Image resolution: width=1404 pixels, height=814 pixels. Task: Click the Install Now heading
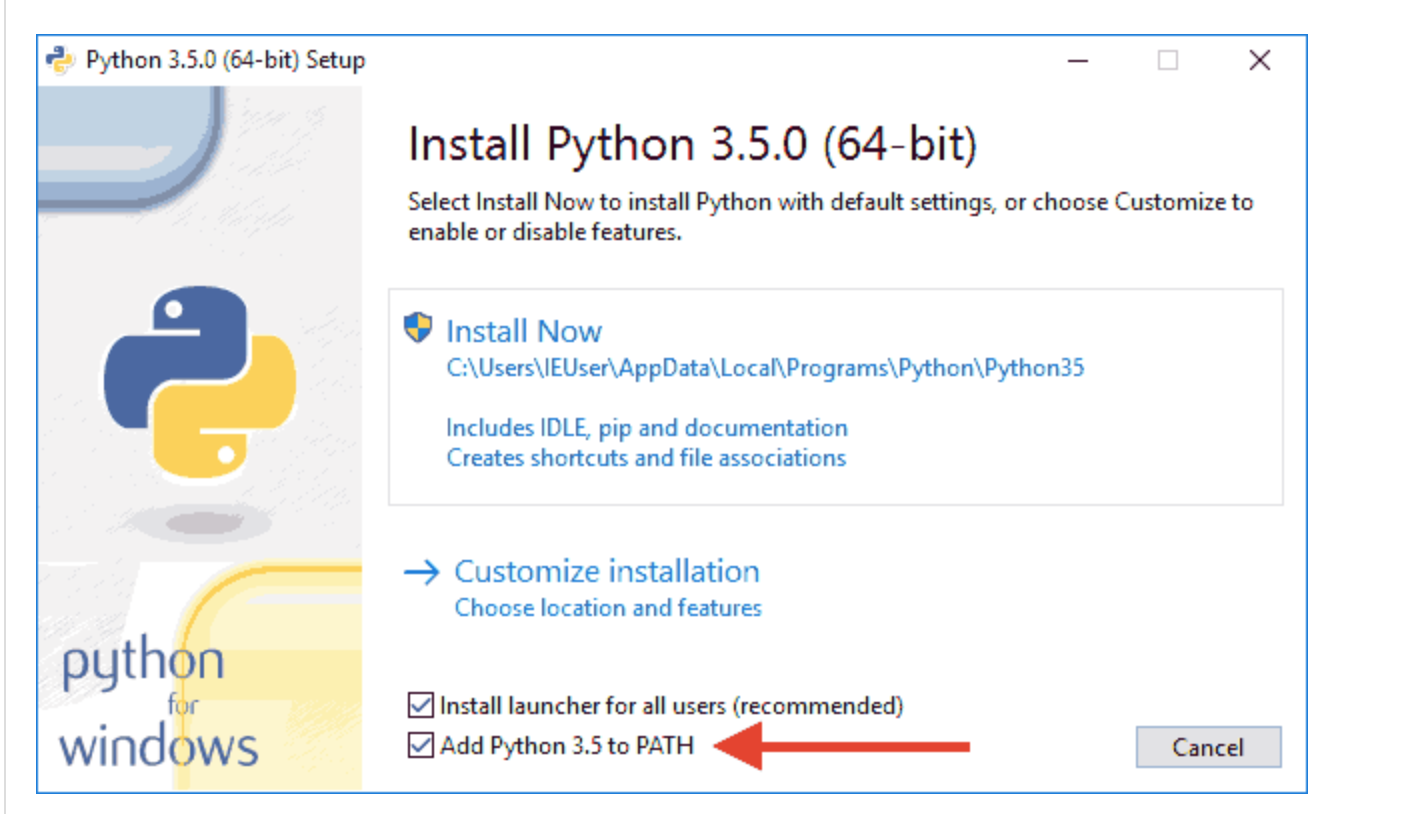[x=524, y=331]
